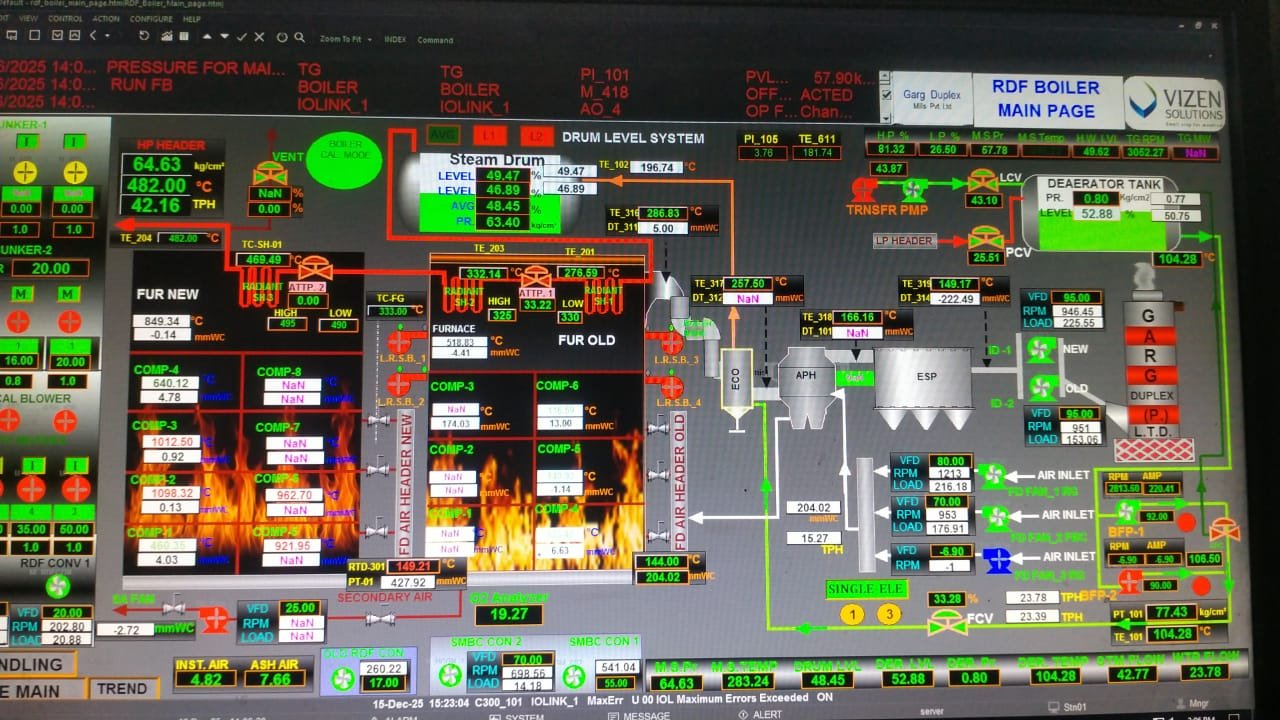
Task: Click the FD FAN_1 green fan icon
Action: tap(991, 475)
